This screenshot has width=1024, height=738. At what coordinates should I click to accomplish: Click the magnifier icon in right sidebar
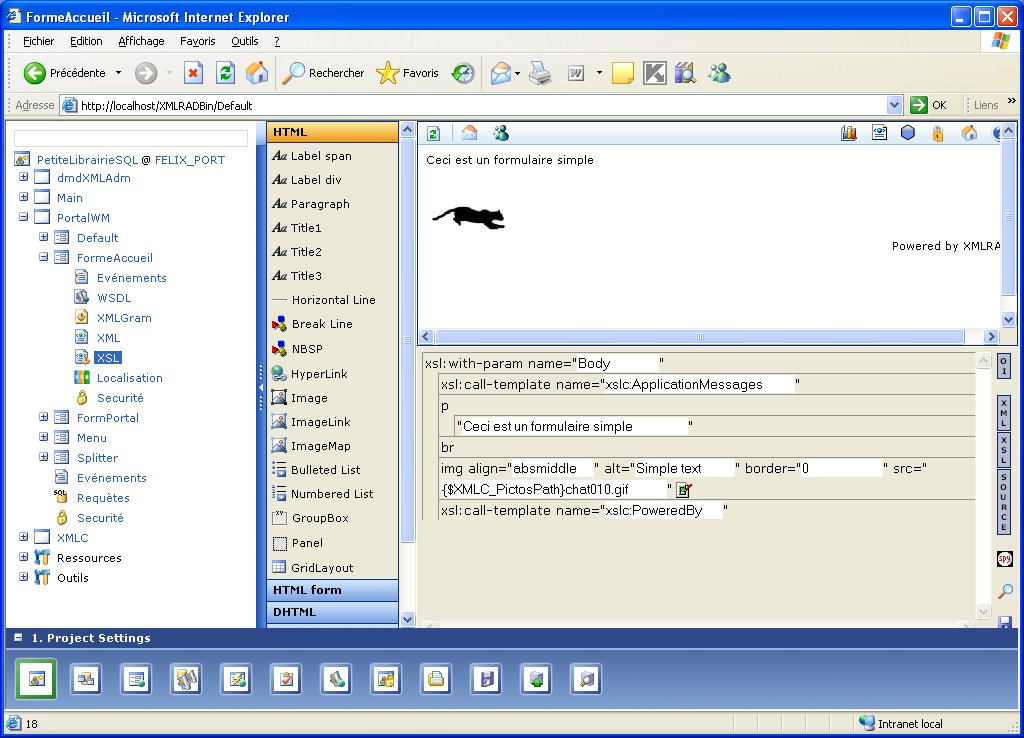(1005, 591)
